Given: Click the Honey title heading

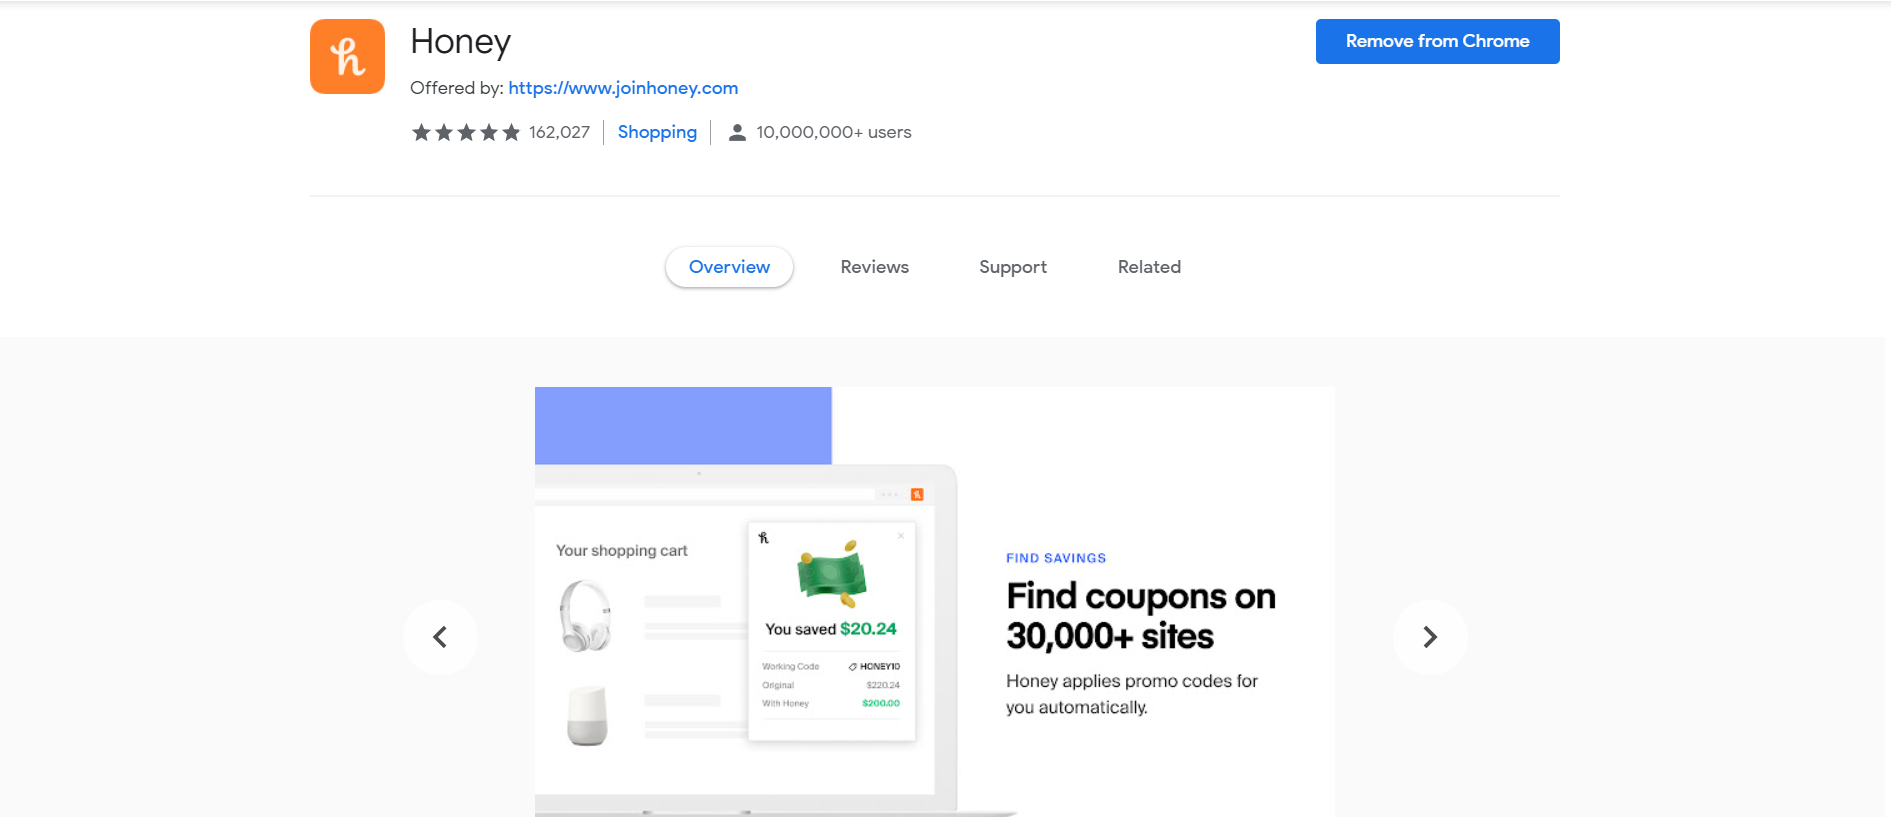Looking at the screenshot, I should [x=460, y=42].
